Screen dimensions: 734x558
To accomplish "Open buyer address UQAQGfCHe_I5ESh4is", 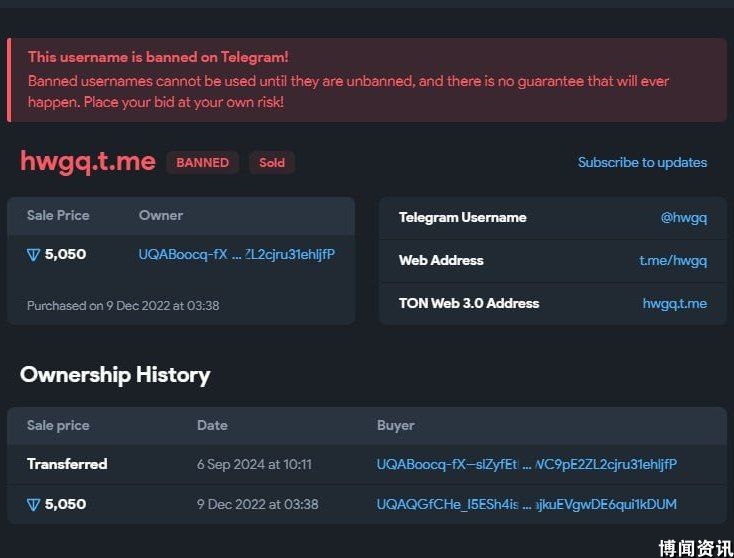I will tap(527, 504).
